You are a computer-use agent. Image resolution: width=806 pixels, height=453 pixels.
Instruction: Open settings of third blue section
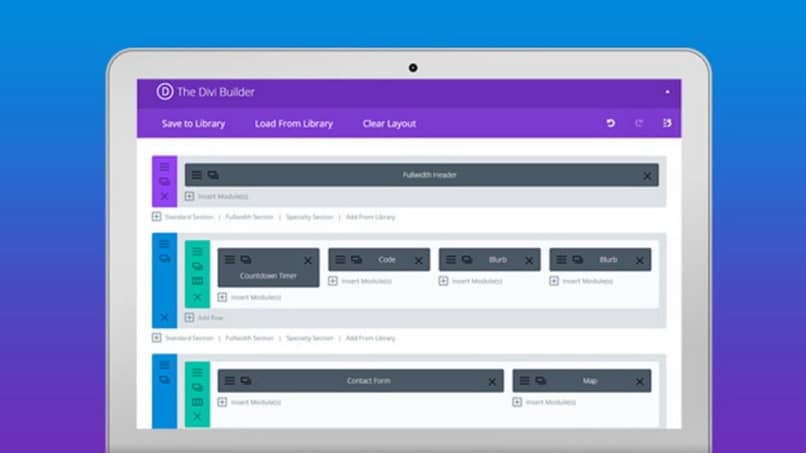tap(164, 365)
